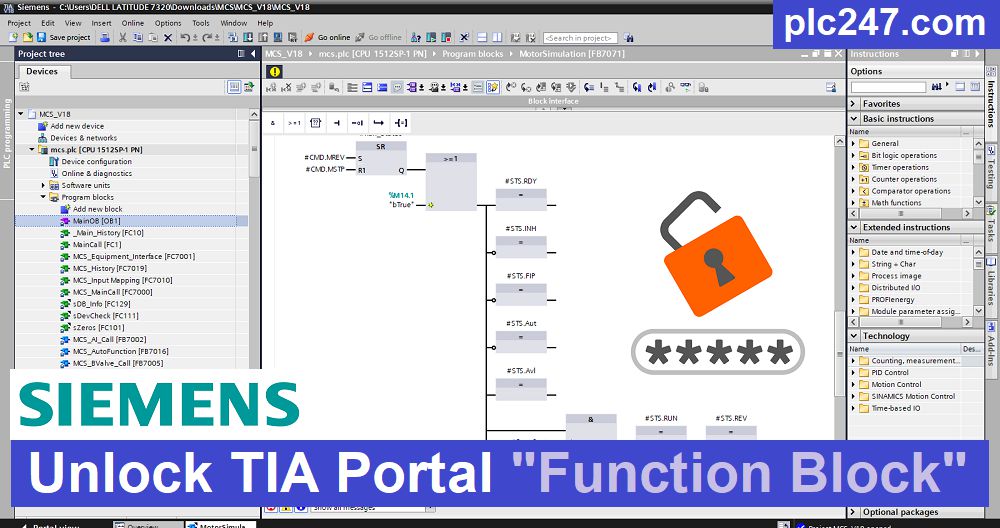Click the Save project button
The height and width of the screenshot is (528, 1000).
[x=64, y=38]
